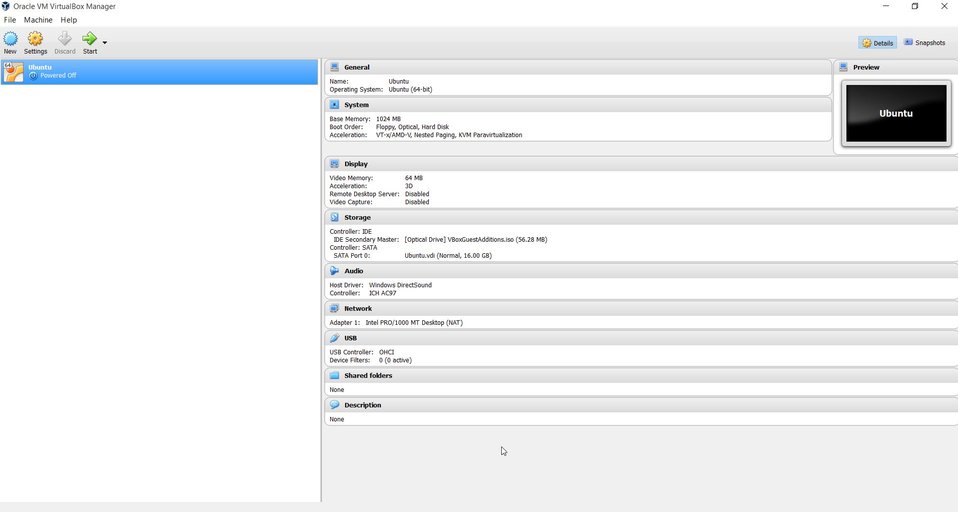Click the Audio section speaker icon
This screenshot has width=958, height=512.
coord(334,271)
